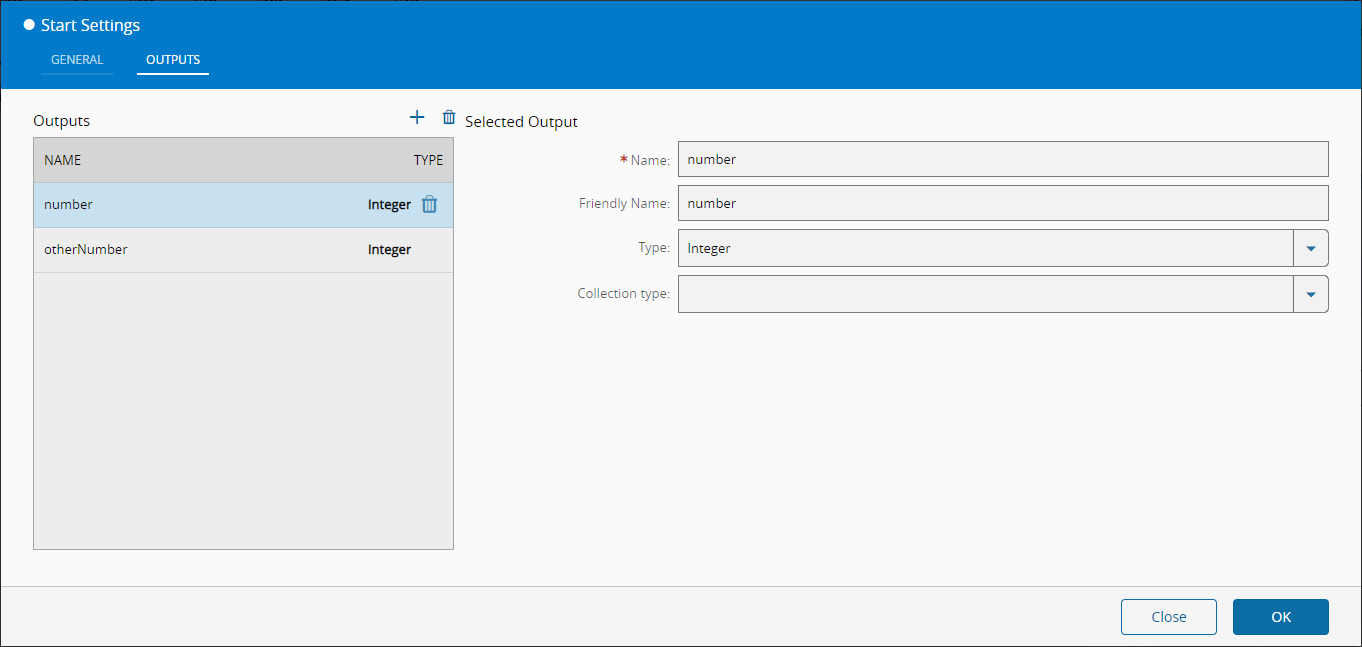Focus the Name input field
Screen dimensions: 1362x647
[1003, 159]
